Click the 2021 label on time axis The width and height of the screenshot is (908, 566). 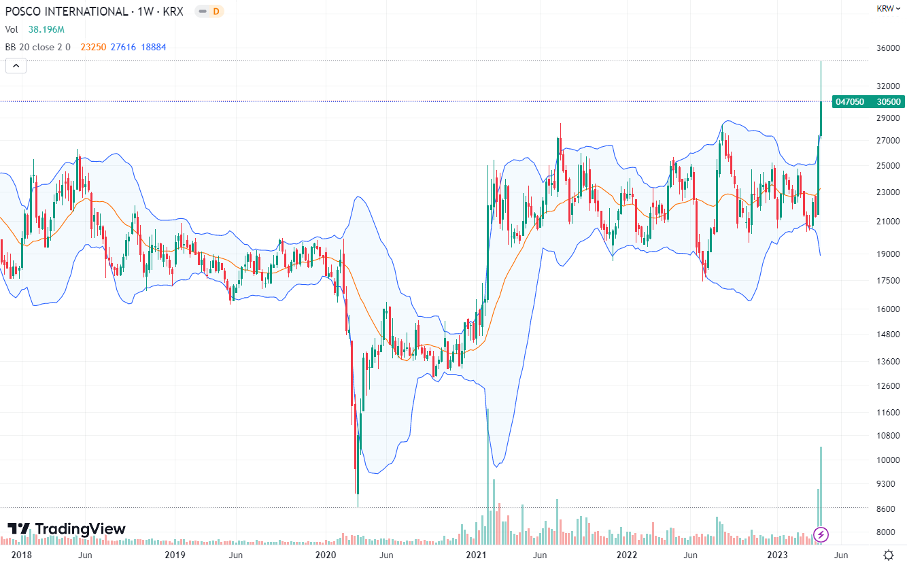476,553
